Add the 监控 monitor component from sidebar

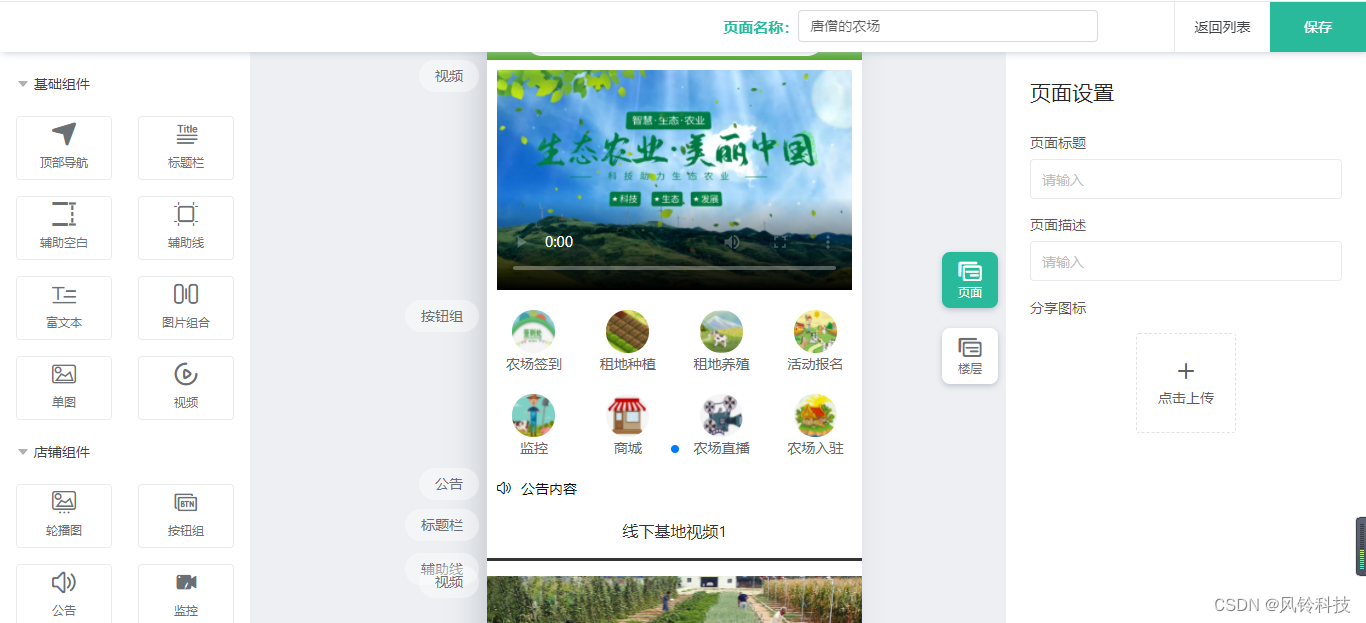point(186,594)
